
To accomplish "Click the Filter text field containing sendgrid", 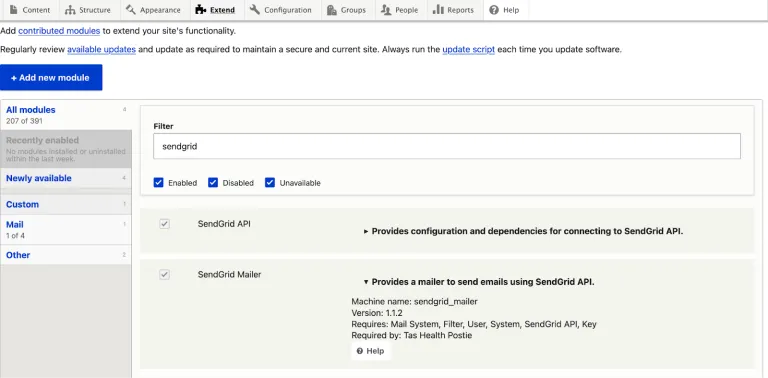I will (447, 146).
